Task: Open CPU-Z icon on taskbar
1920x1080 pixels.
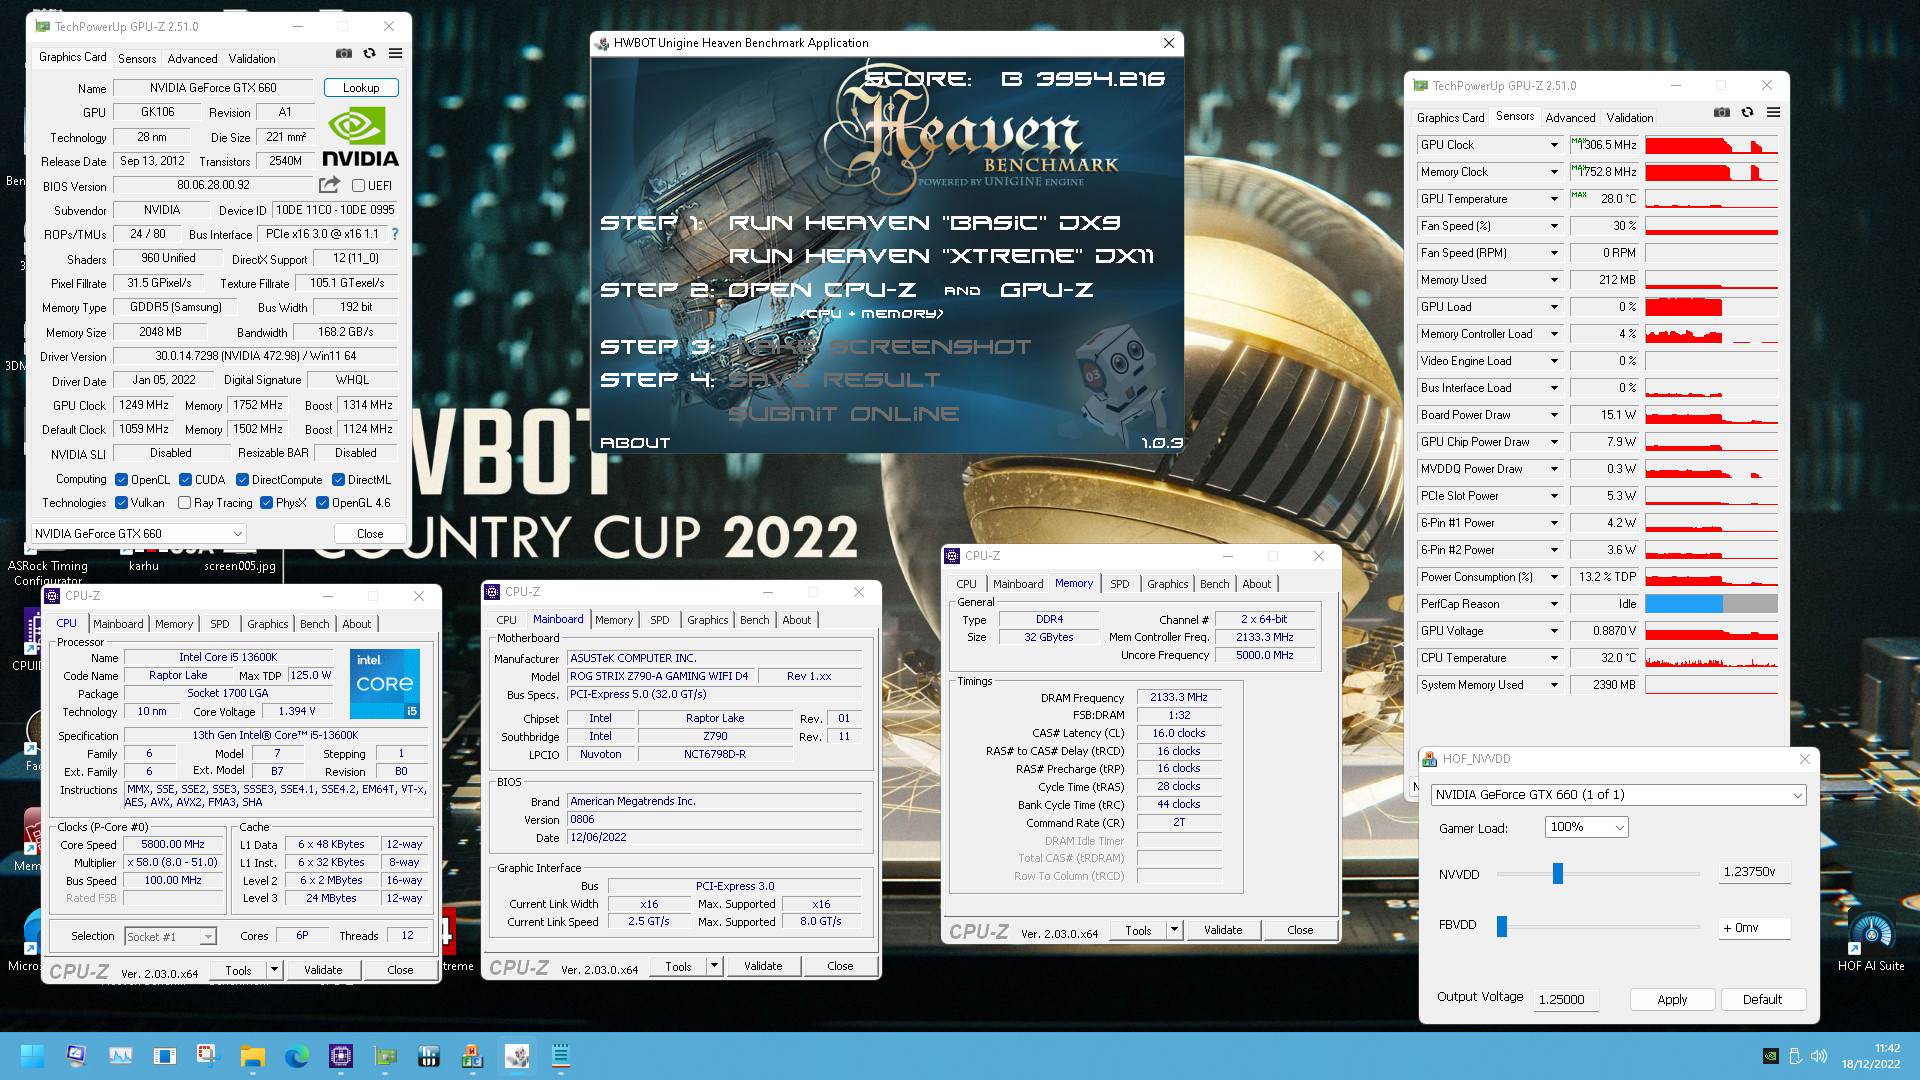Action: (x=341, y=1056)
